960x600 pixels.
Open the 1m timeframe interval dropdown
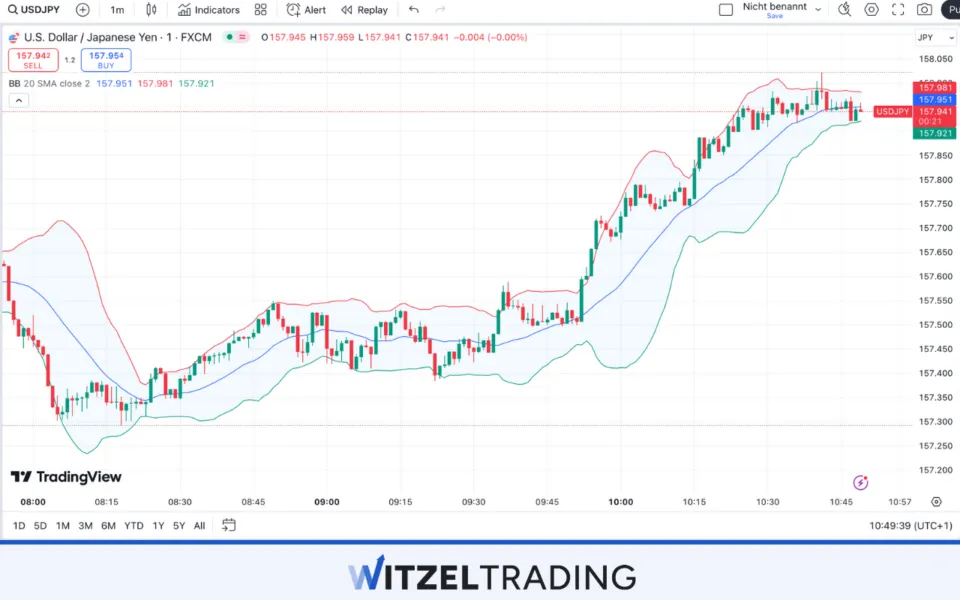pos(117,10)
